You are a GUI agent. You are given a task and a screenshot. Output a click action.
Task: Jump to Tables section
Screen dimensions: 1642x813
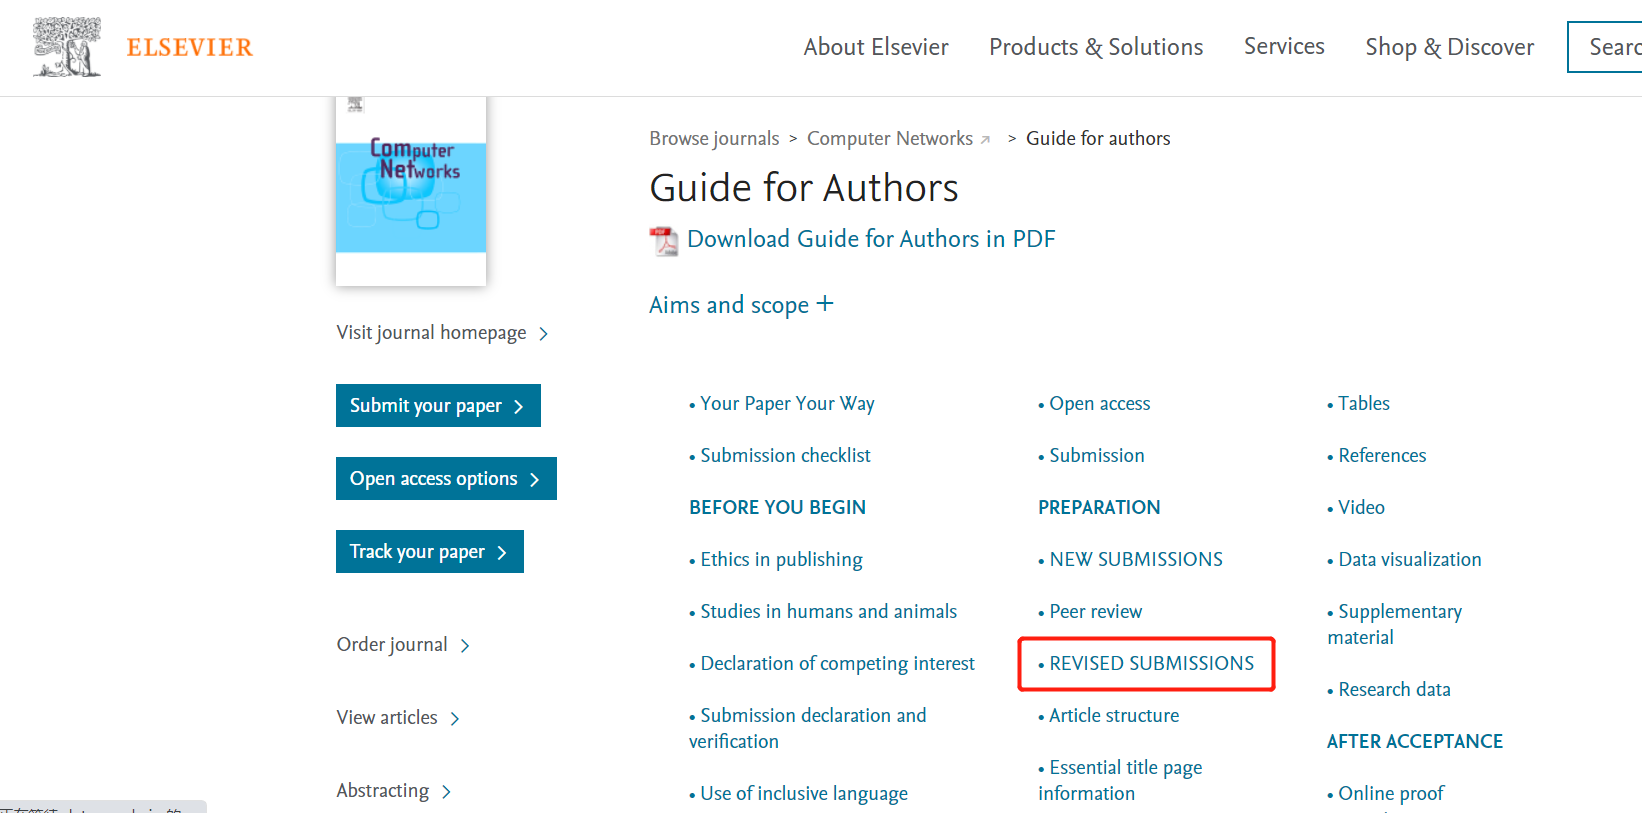point(1364,404)
